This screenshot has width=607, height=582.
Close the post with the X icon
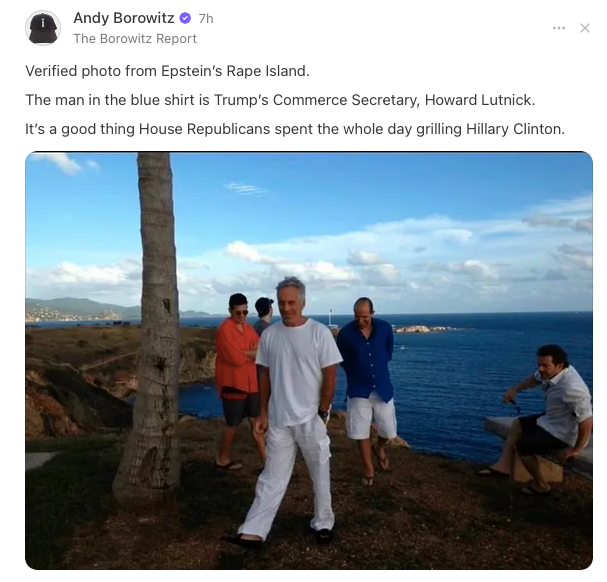pyautogui.click(x=585, y=28)
